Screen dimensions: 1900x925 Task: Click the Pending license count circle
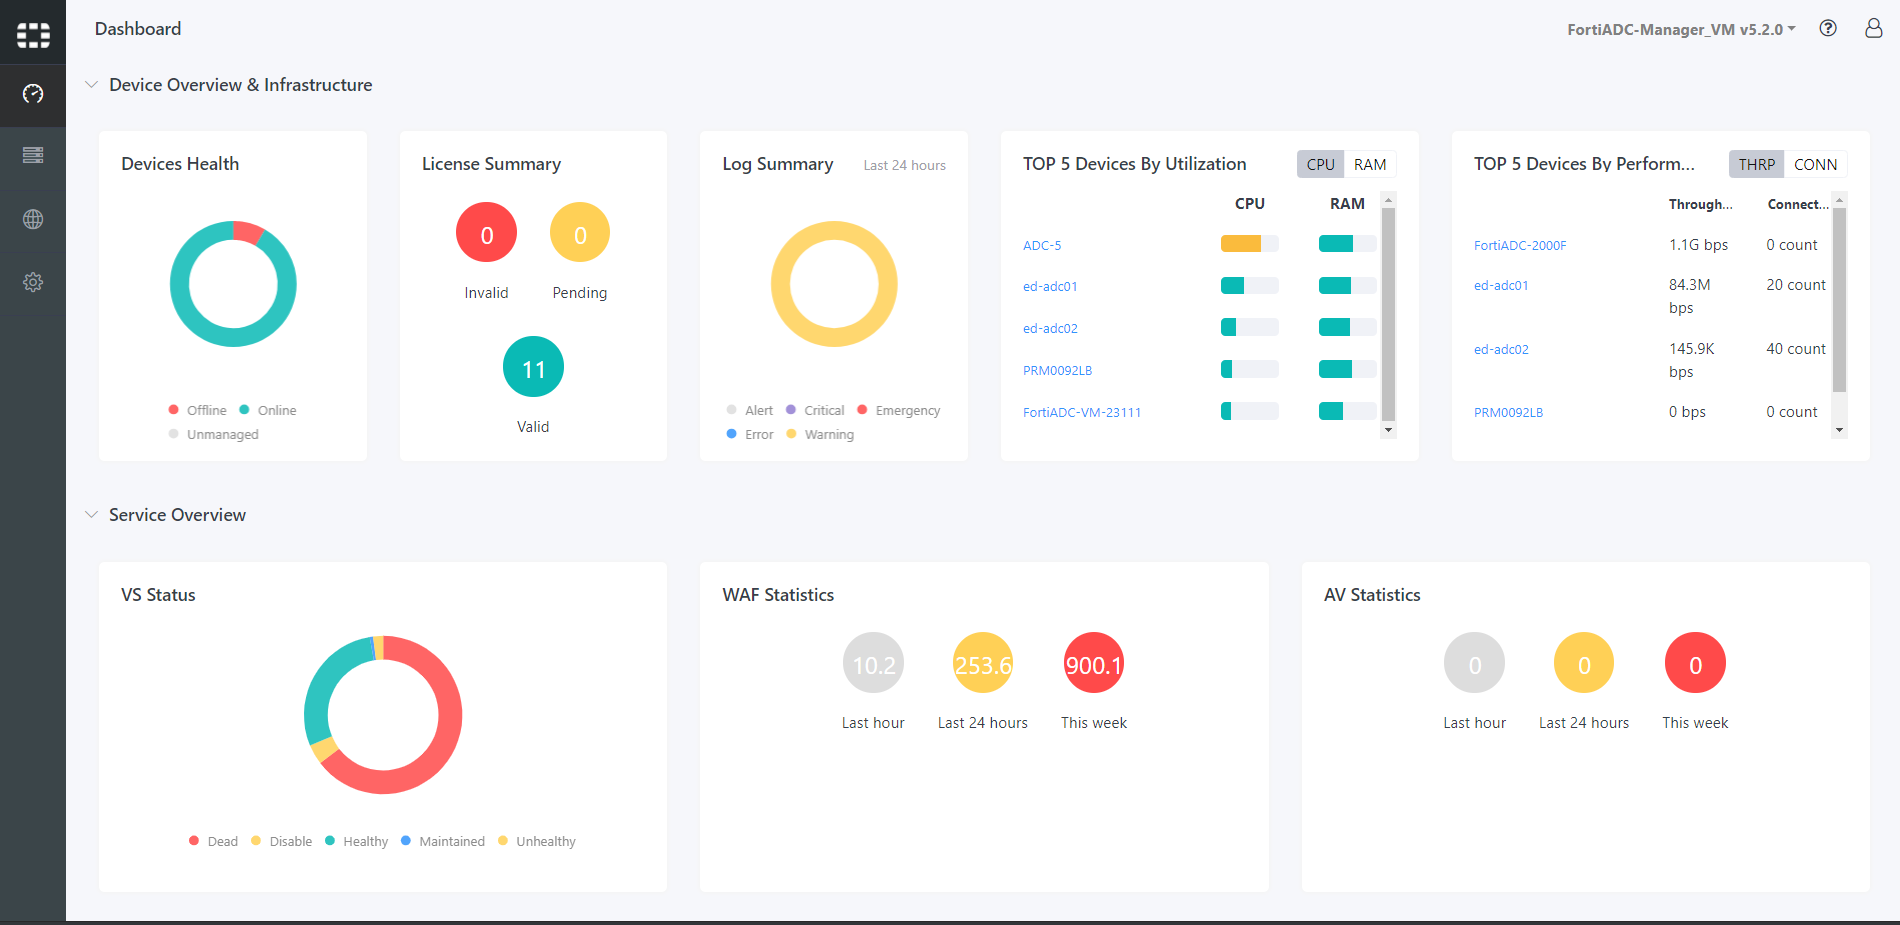(580, 233)
